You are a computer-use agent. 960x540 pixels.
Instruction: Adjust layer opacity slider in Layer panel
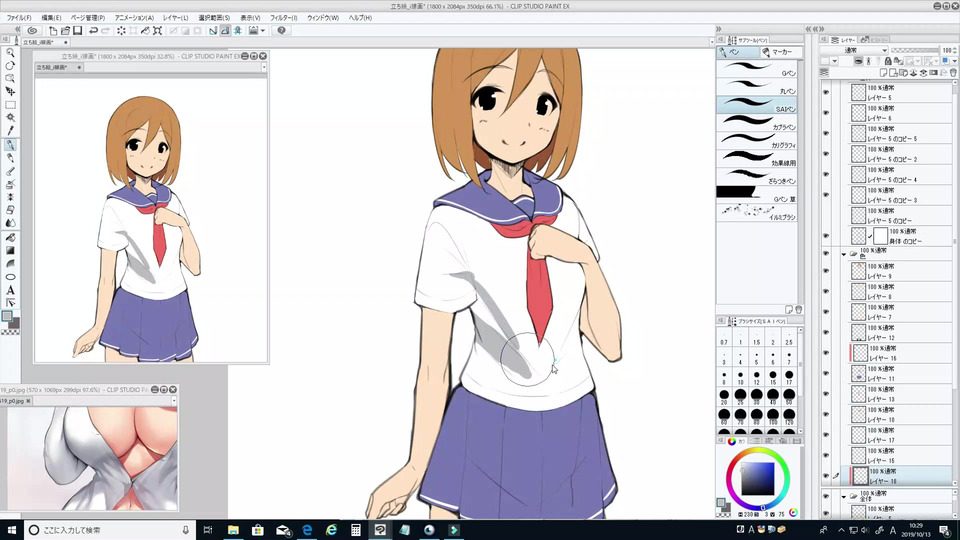915,50
